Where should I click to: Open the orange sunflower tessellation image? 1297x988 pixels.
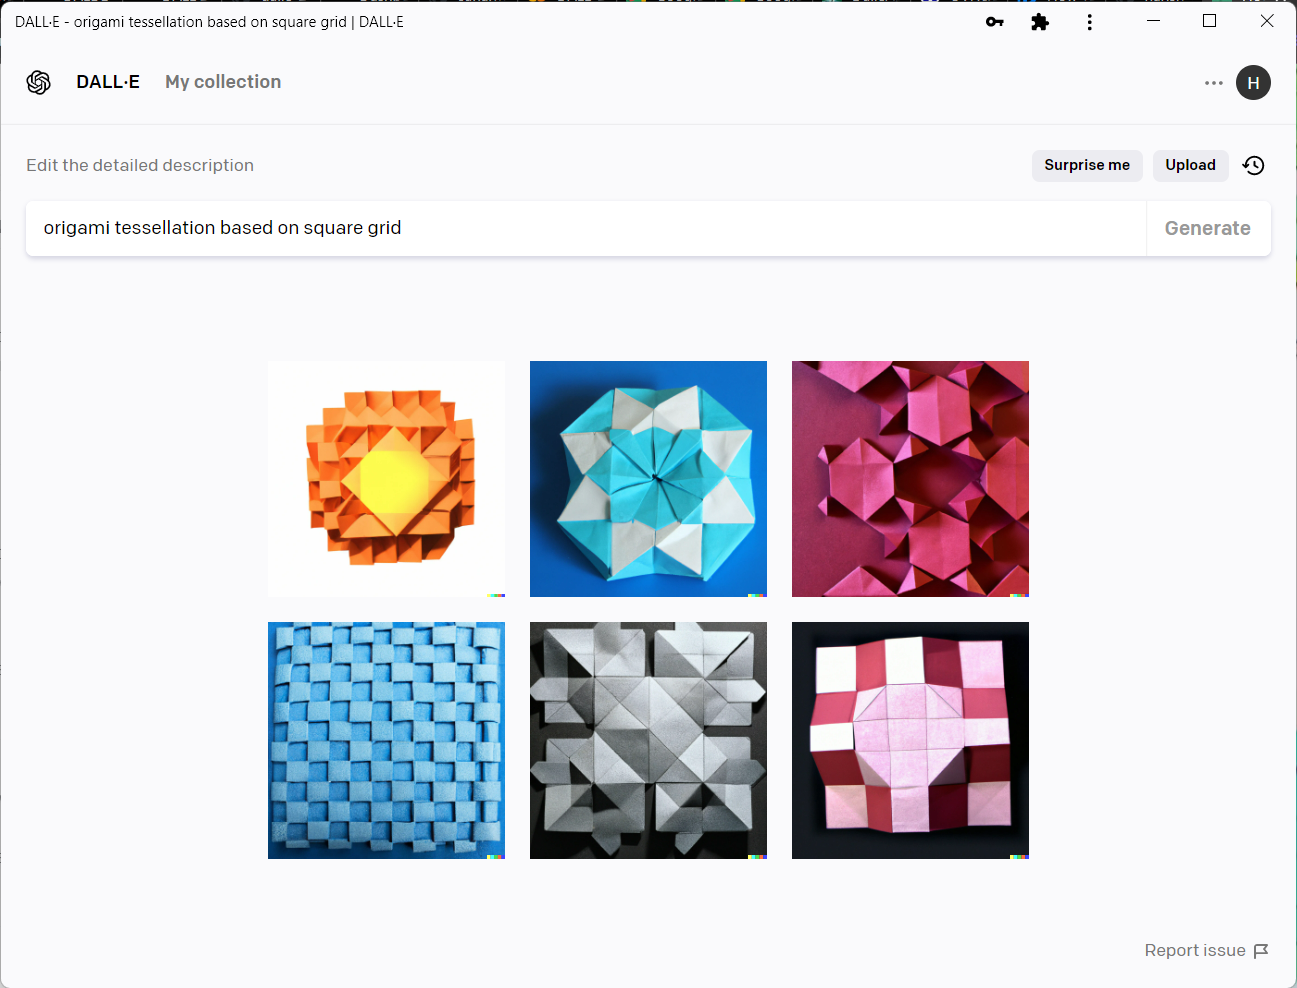point(386,479)
